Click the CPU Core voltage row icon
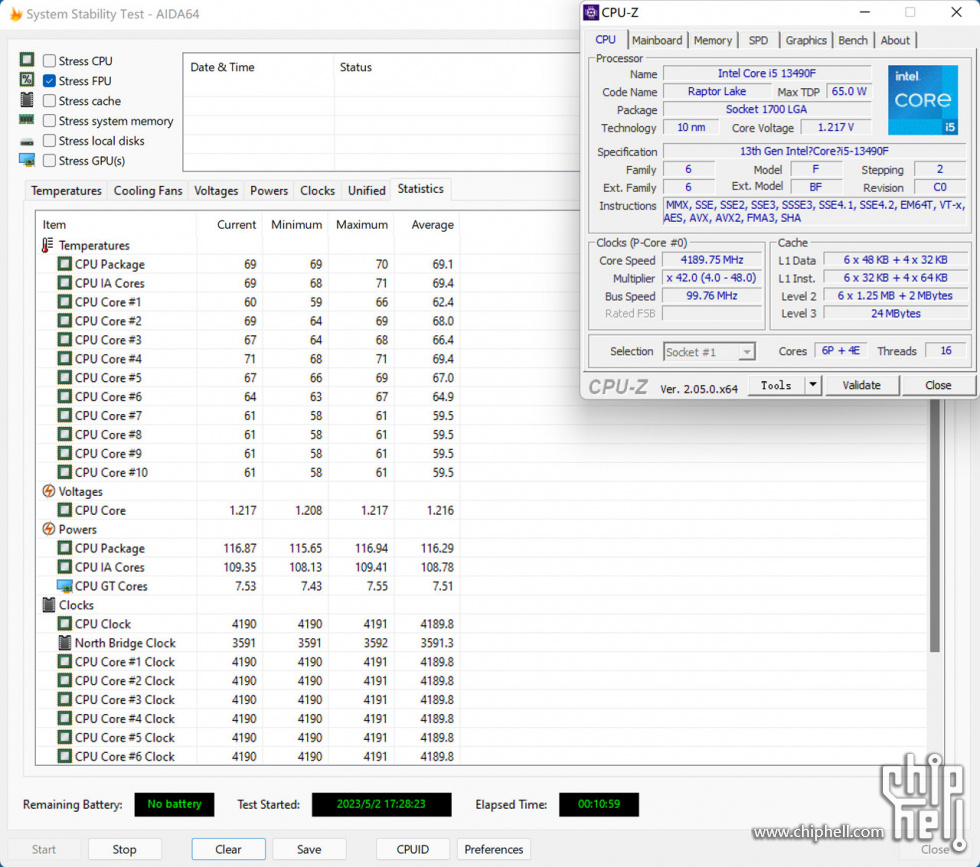This screenshot has height=867, width=980. (x=64, y=510)
